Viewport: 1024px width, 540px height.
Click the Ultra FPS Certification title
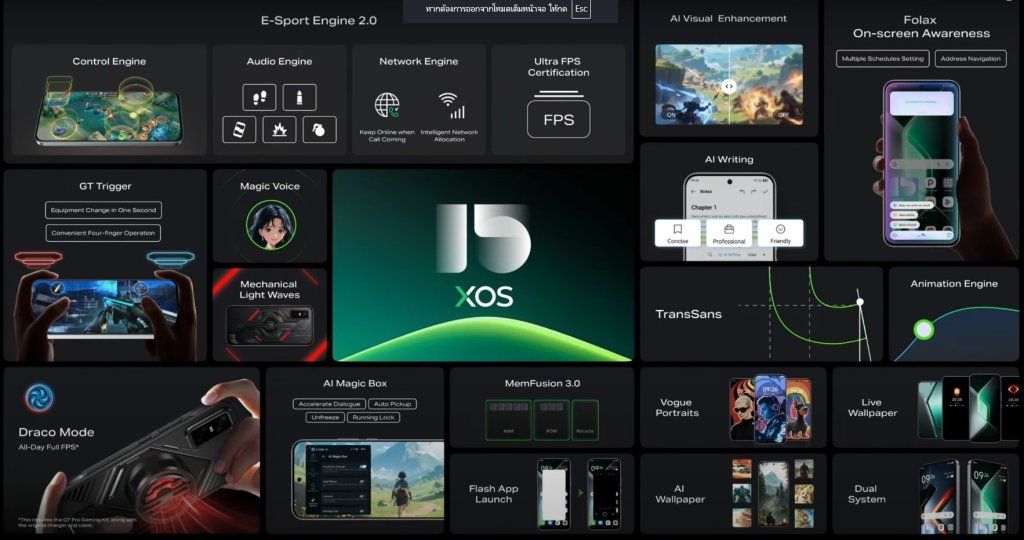coord(558,67)
